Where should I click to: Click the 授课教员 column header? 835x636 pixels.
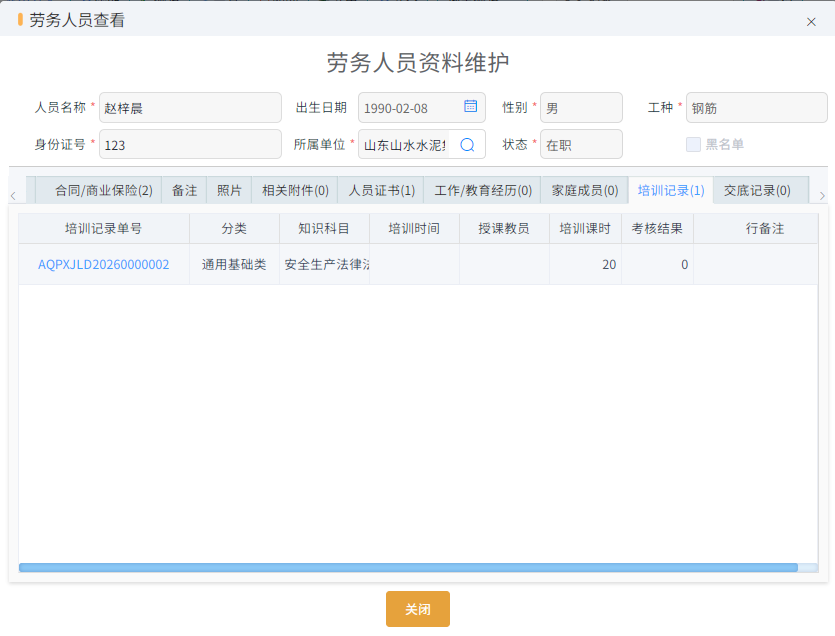point(504,229)
